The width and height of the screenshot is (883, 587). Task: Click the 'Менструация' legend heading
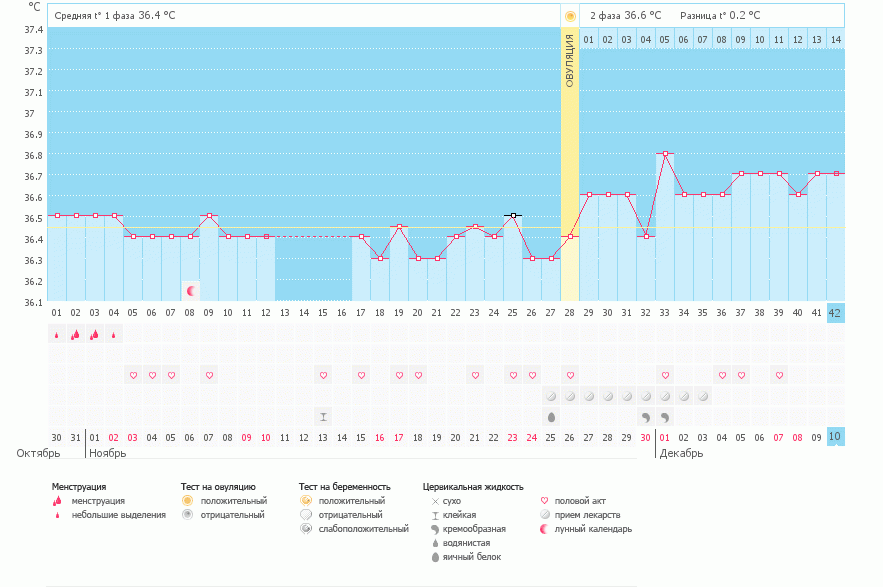pos(79,487)
